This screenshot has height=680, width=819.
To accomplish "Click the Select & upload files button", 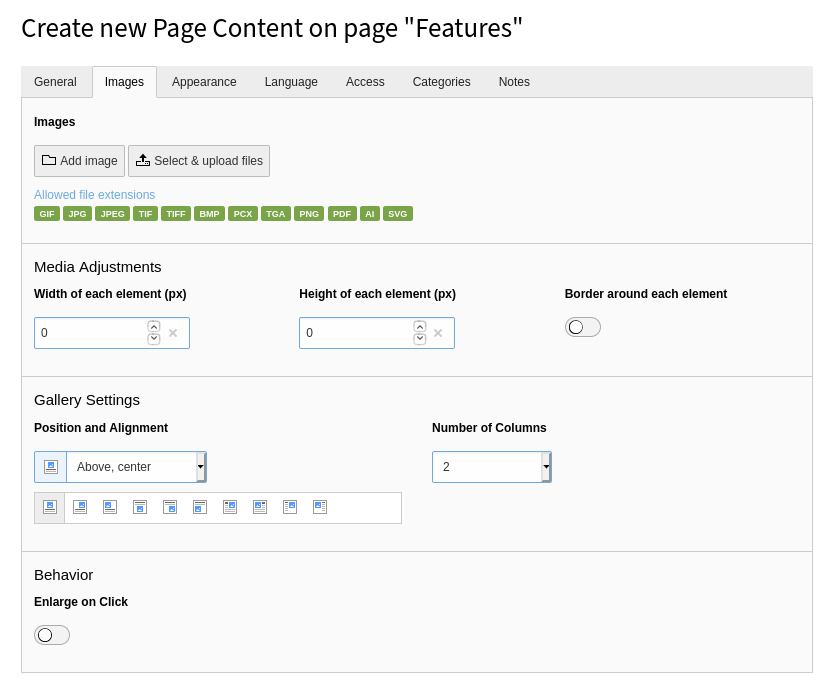I will tap(199, 161).
